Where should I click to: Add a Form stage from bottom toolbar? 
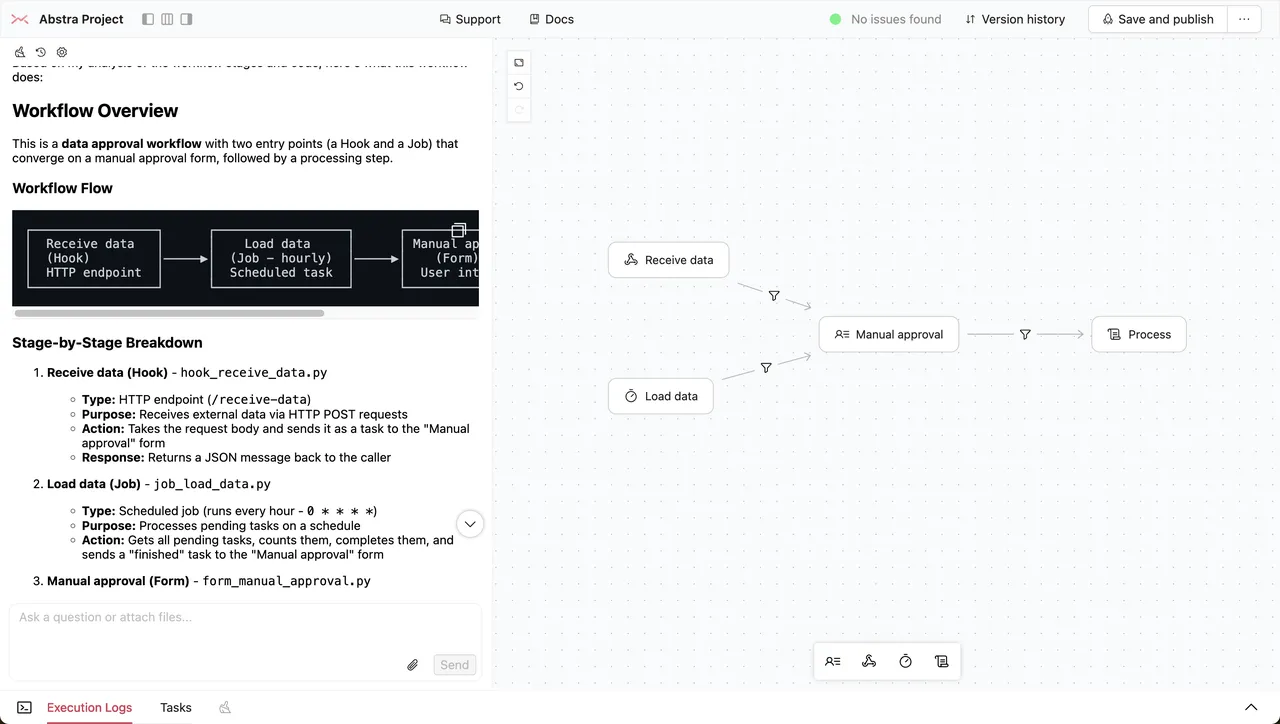833,661
